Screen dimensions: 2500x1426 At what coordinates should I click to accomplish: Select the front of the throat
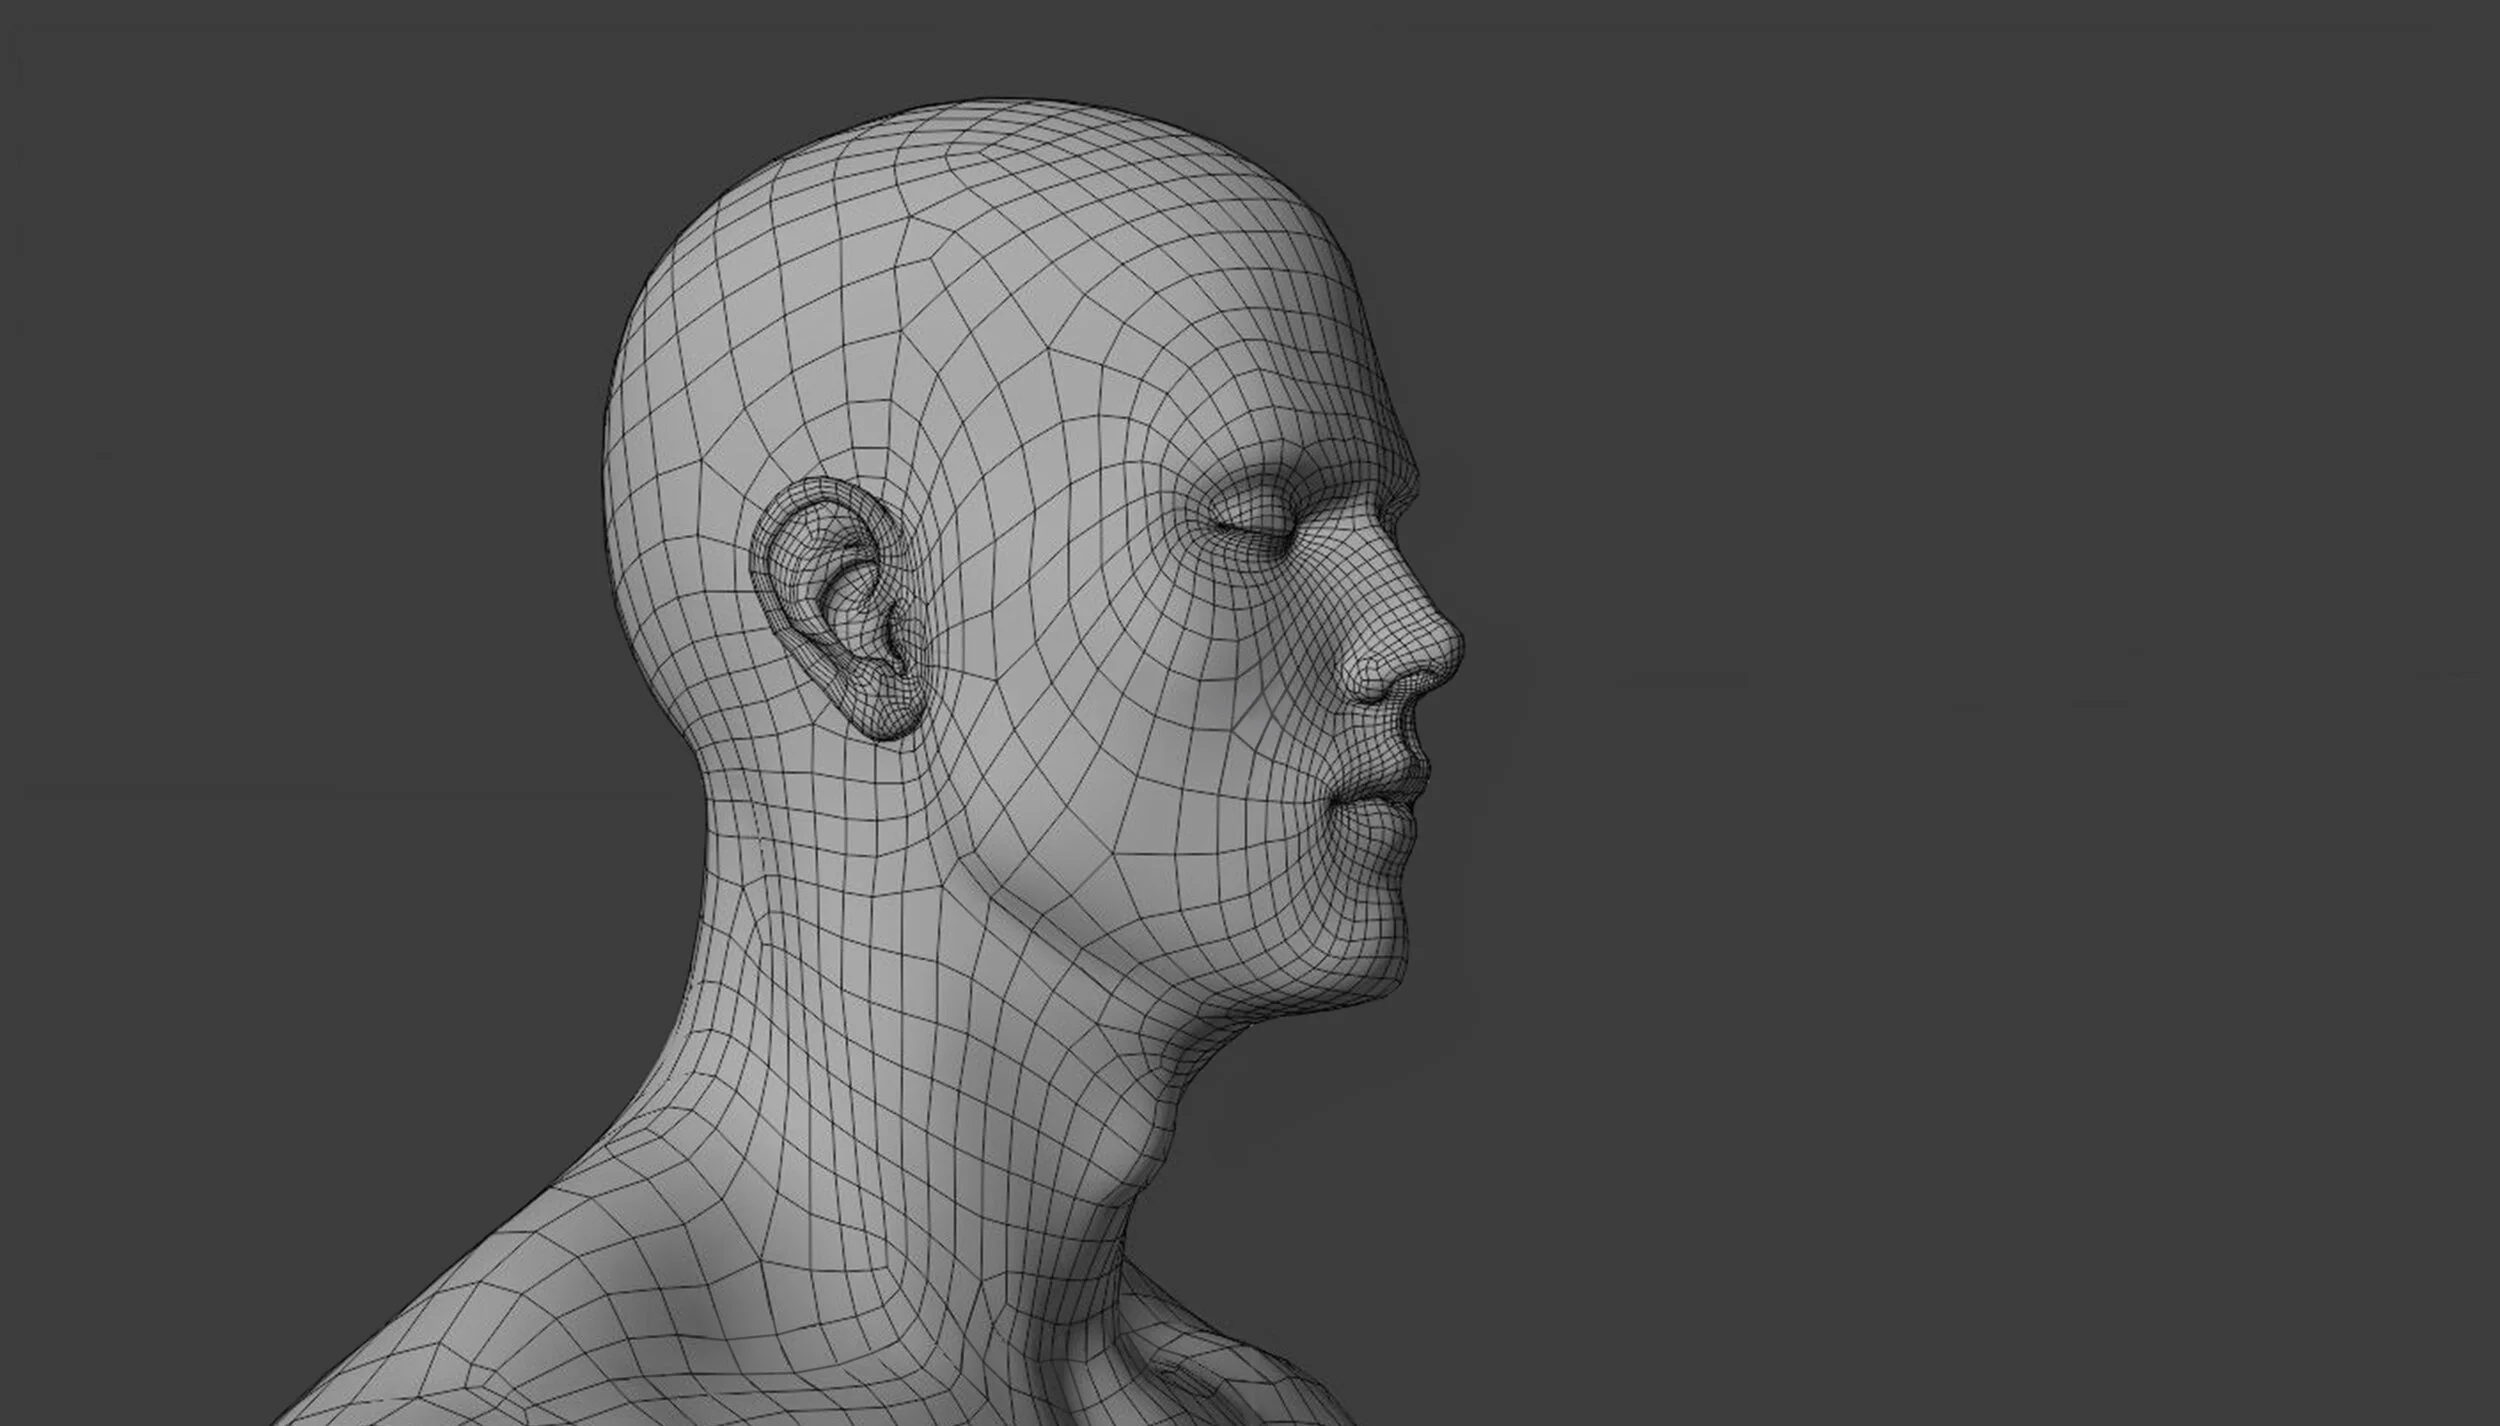pos(1150,1130)
